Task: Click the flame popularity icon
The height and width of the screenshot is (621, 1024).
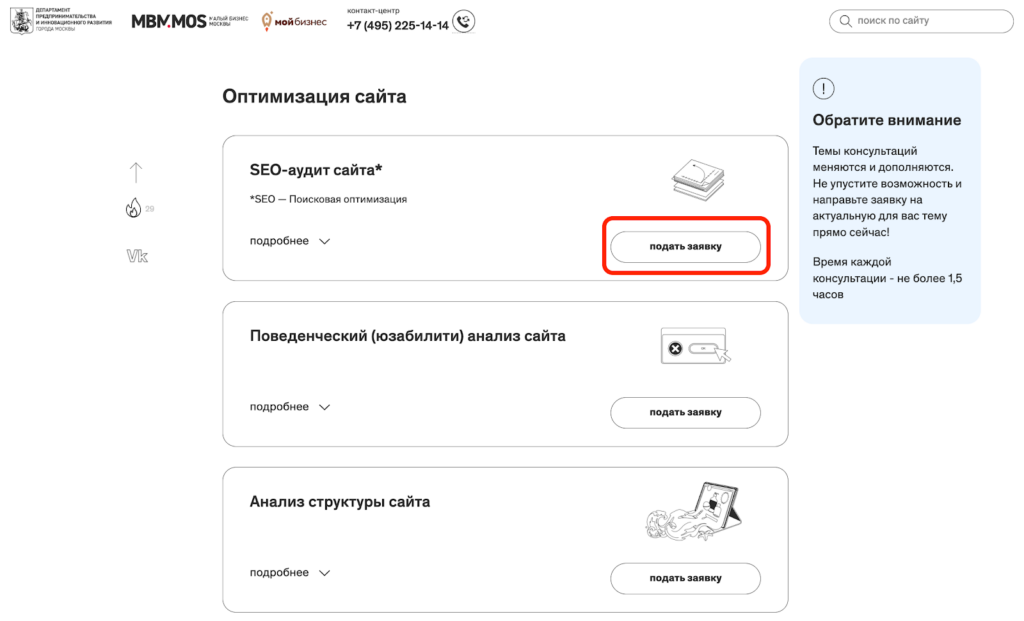Action: (x=134, y=209)
